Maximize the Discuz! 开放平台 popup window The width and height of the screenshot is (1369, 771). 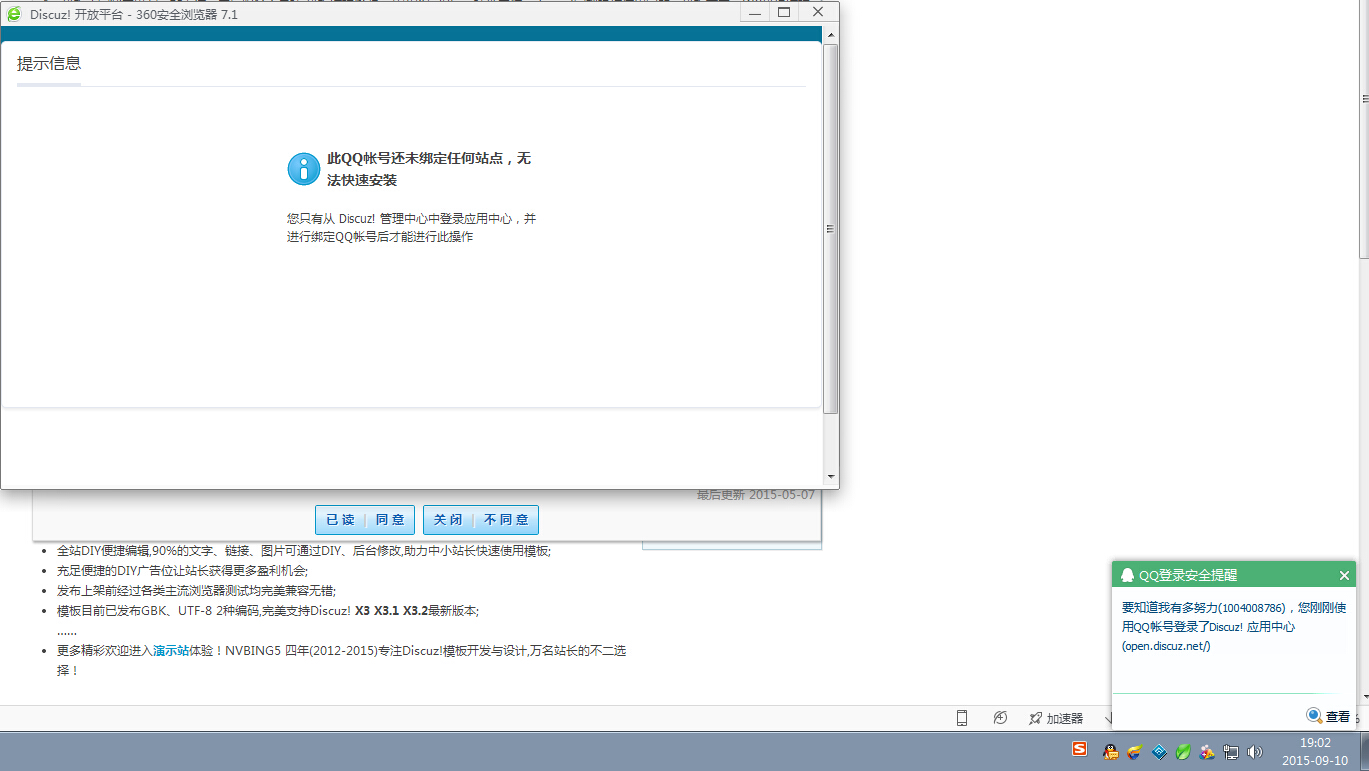click(784, 12)
